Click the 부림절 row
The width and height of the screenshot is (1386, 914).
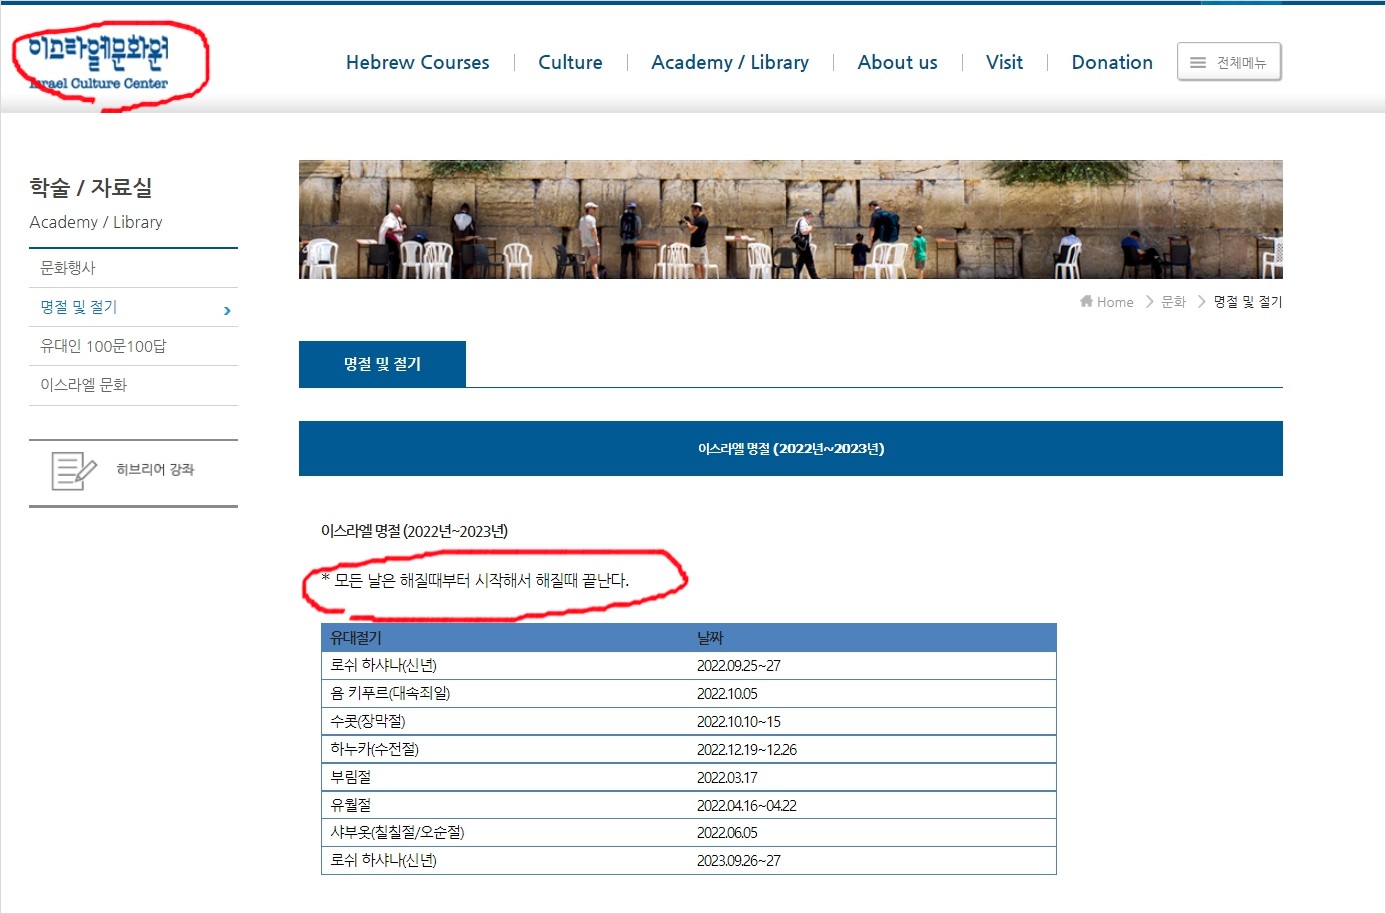[x=688, y=778]
